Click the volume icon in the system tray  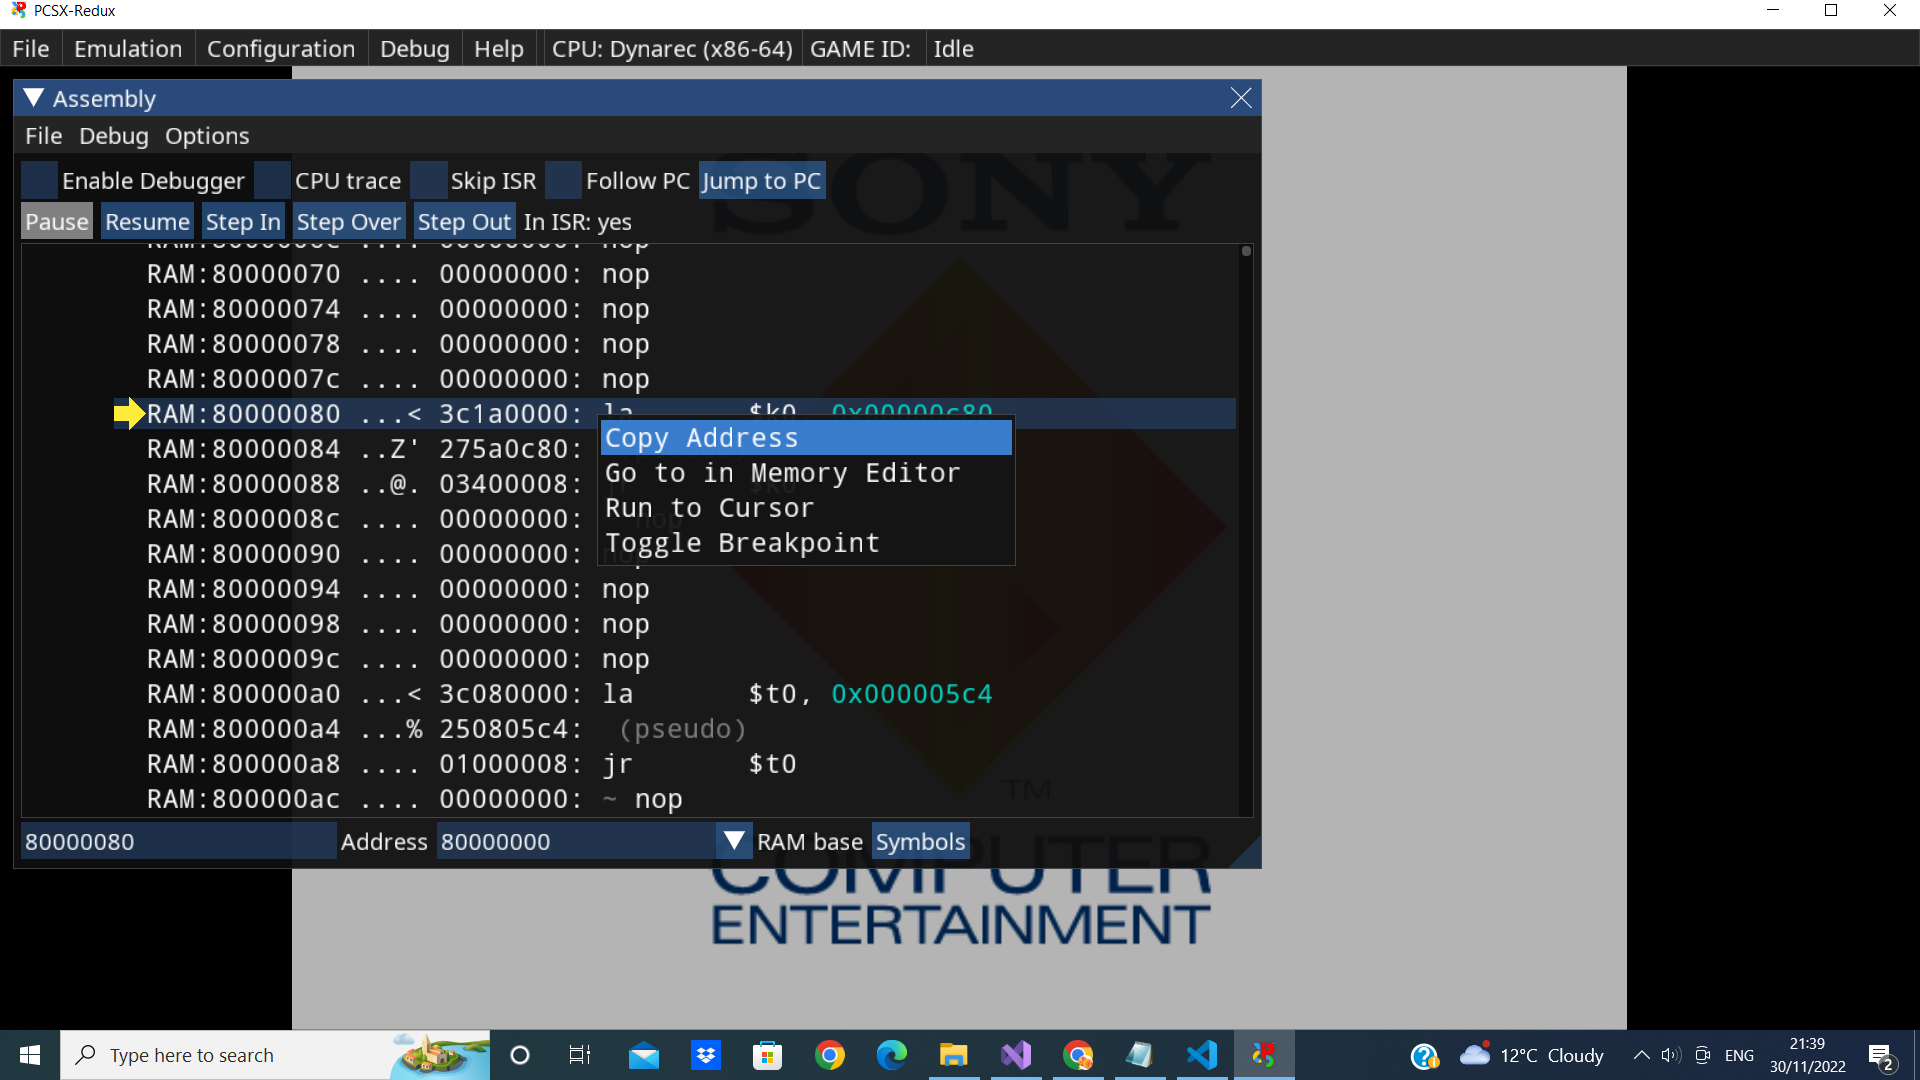pos(1671,1054)
